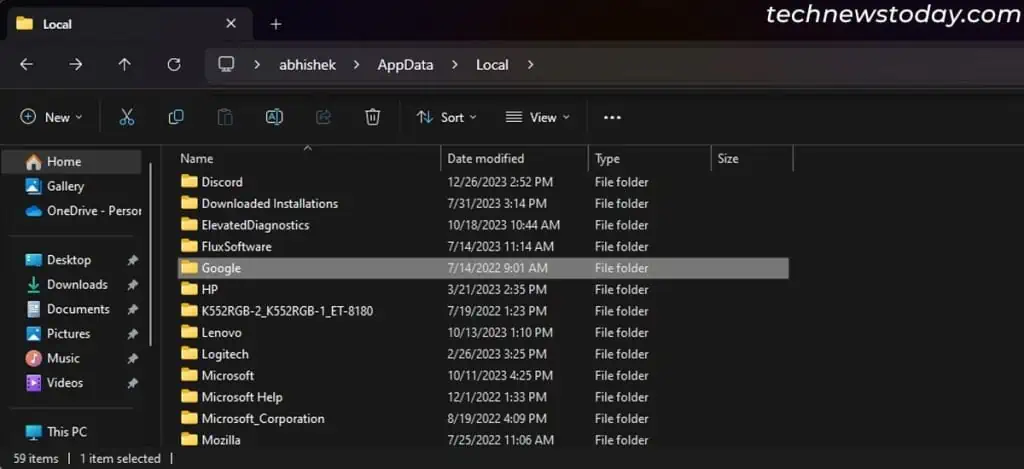Screen dimensions: 1024x469
Task: Click the Cut scissors icon
Action: 127,117
